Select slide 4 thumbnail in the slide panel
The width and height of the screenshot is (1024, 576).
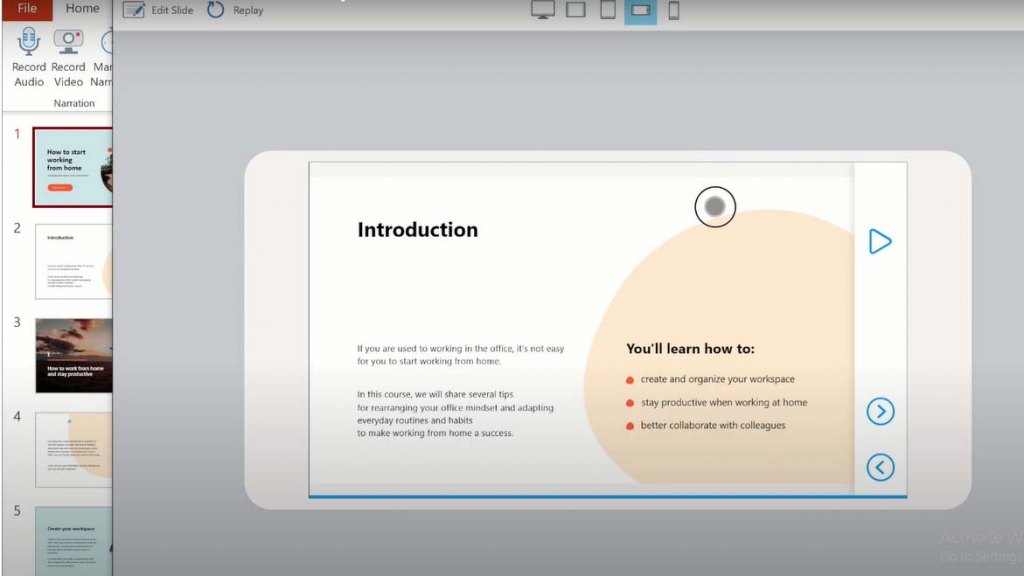tap(73, 449)
